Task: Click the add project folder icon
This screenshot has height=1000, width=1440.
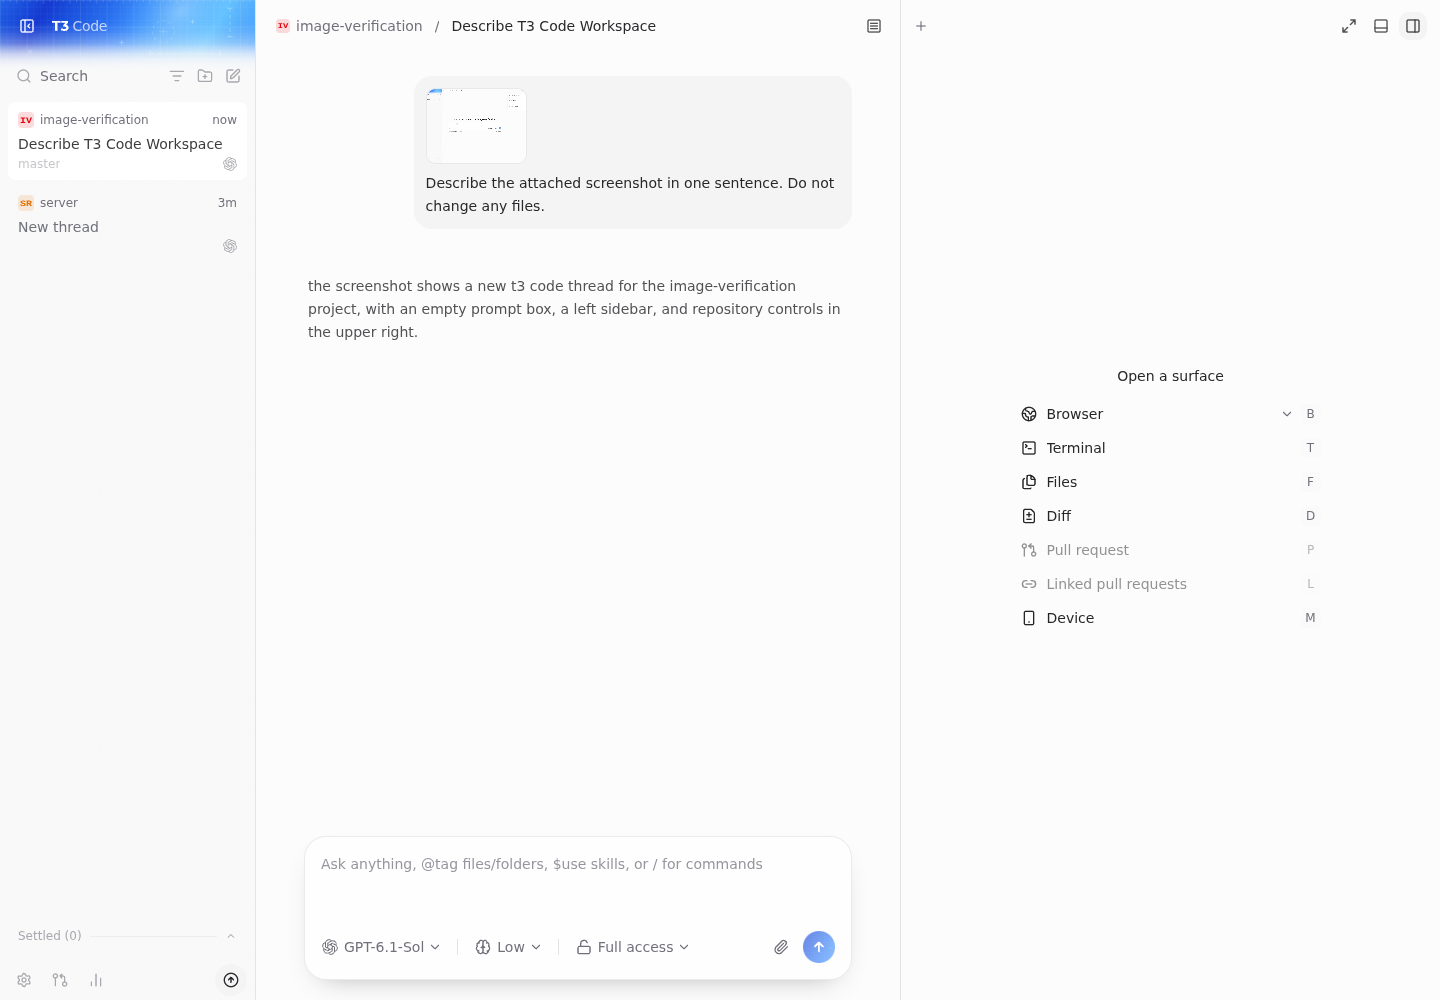Action: point(205,76)
